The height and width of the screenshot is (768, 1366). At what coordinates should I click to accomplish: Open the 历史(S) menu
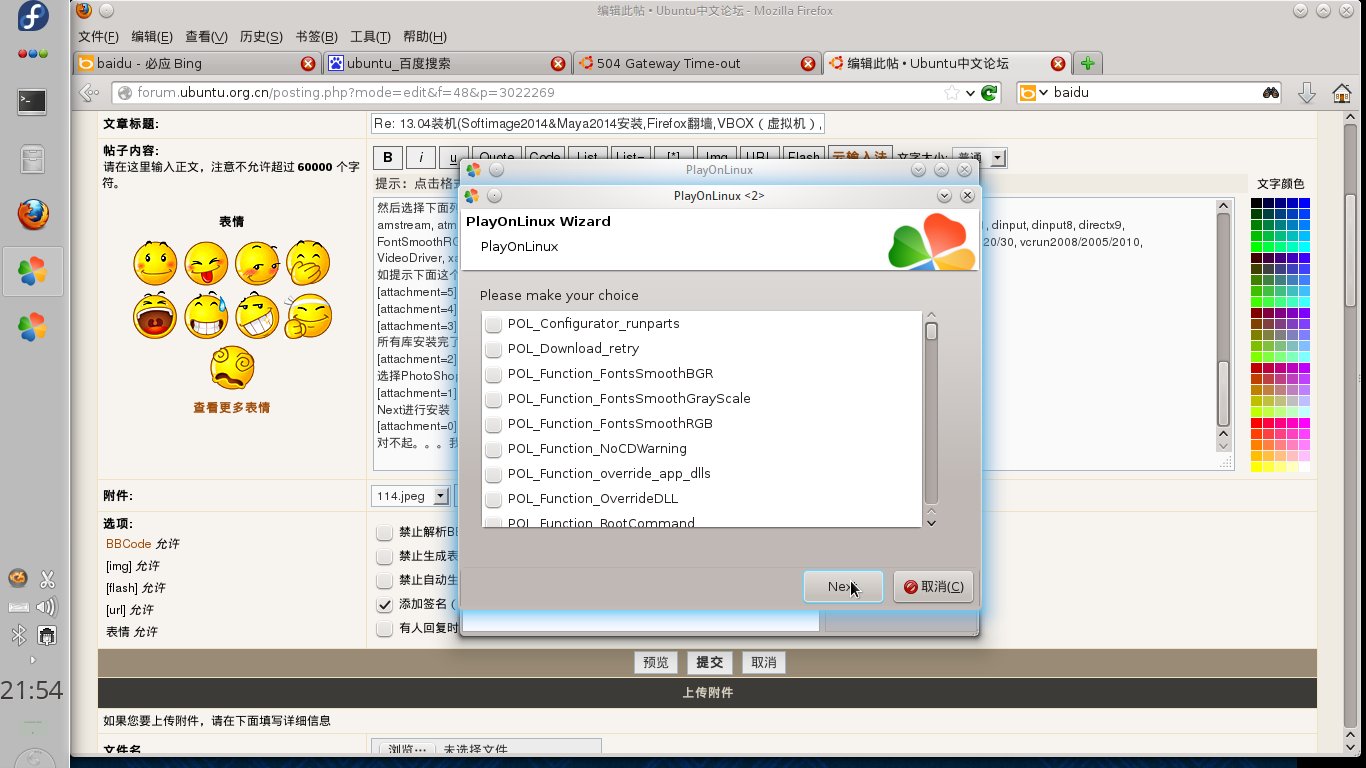(261, 37)
